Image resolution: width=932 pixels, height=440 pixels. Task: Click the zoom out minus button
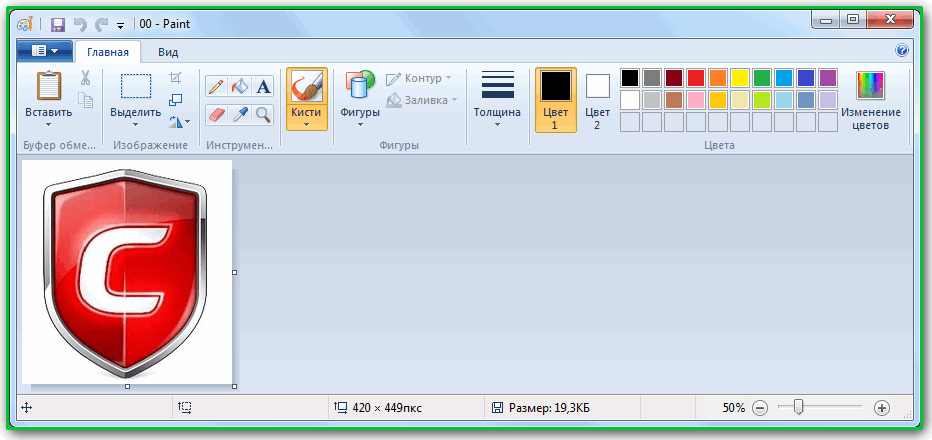point(760,408)
